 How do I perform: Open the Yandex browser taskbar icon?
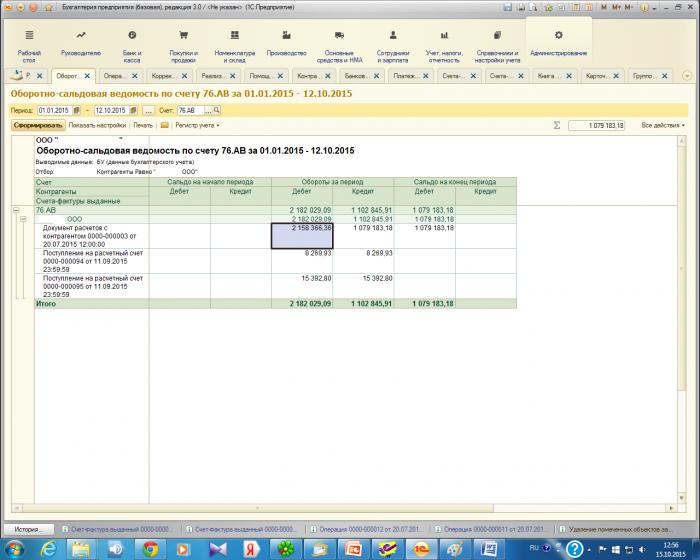pyautogui.click(x=251, y=549)
